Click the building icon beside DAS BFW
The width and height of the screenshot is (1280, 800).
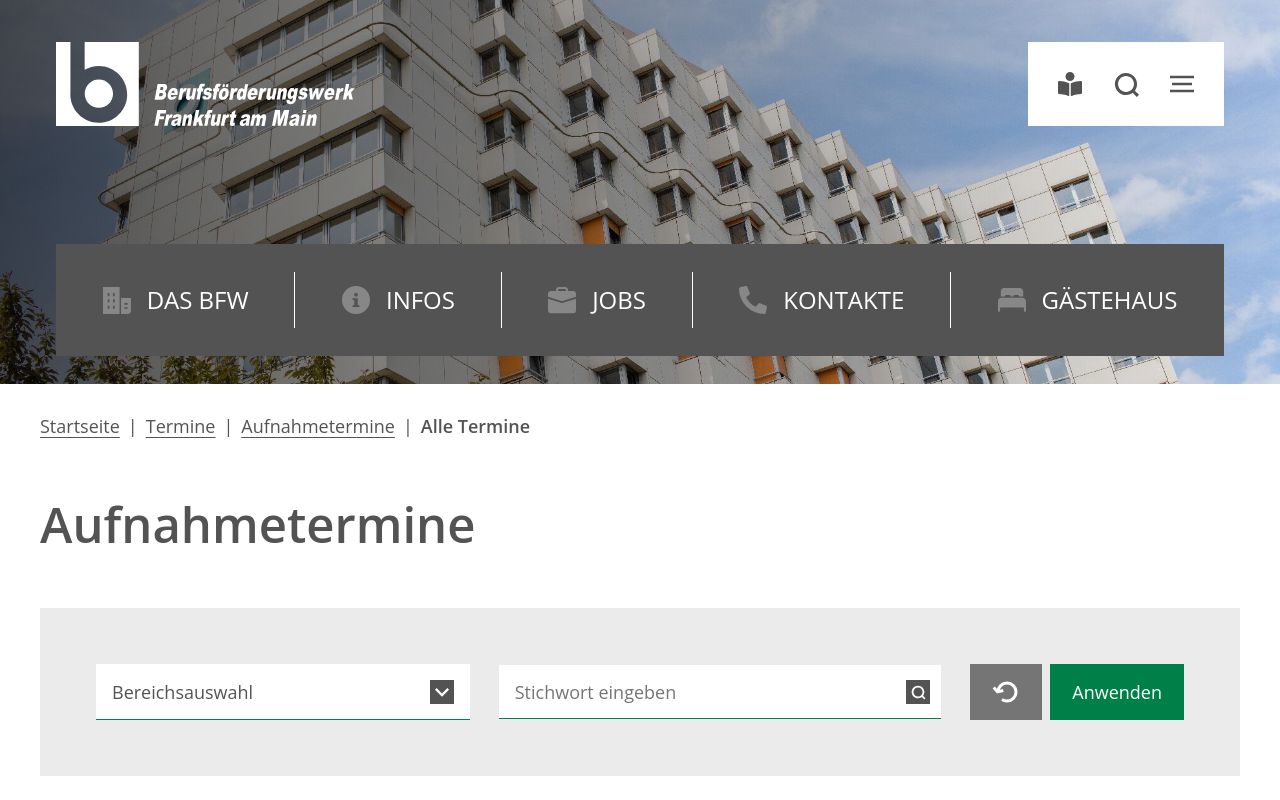[117, 300]
